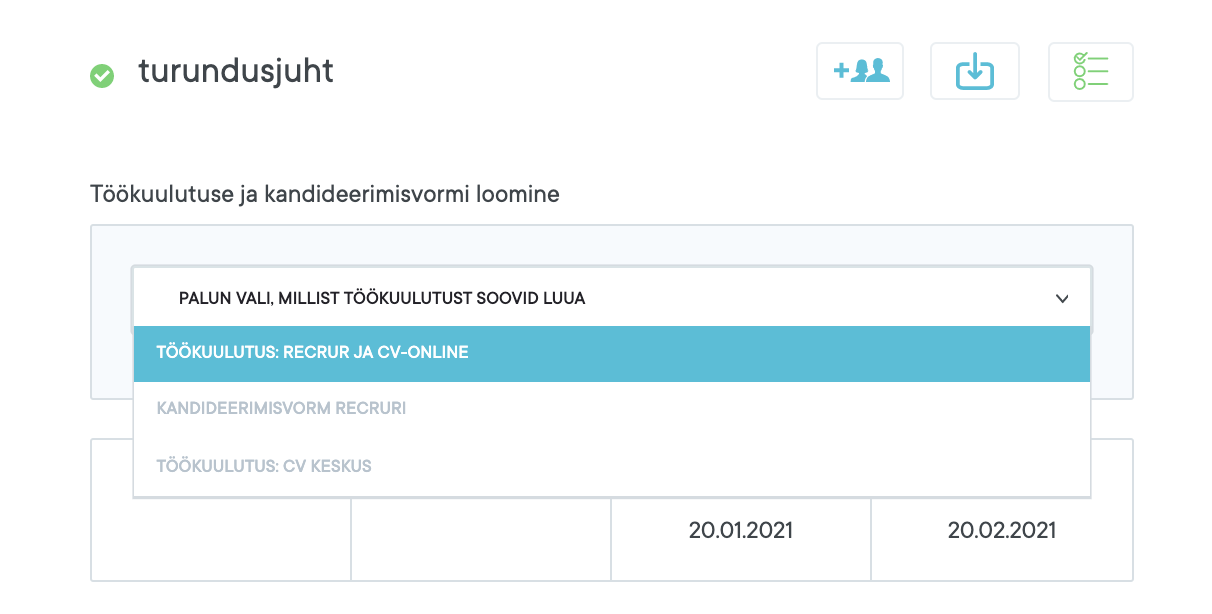The width and height of the screenshot is (1212, 614).
Task: Click the green checkmark status icon
Action: 102,75
